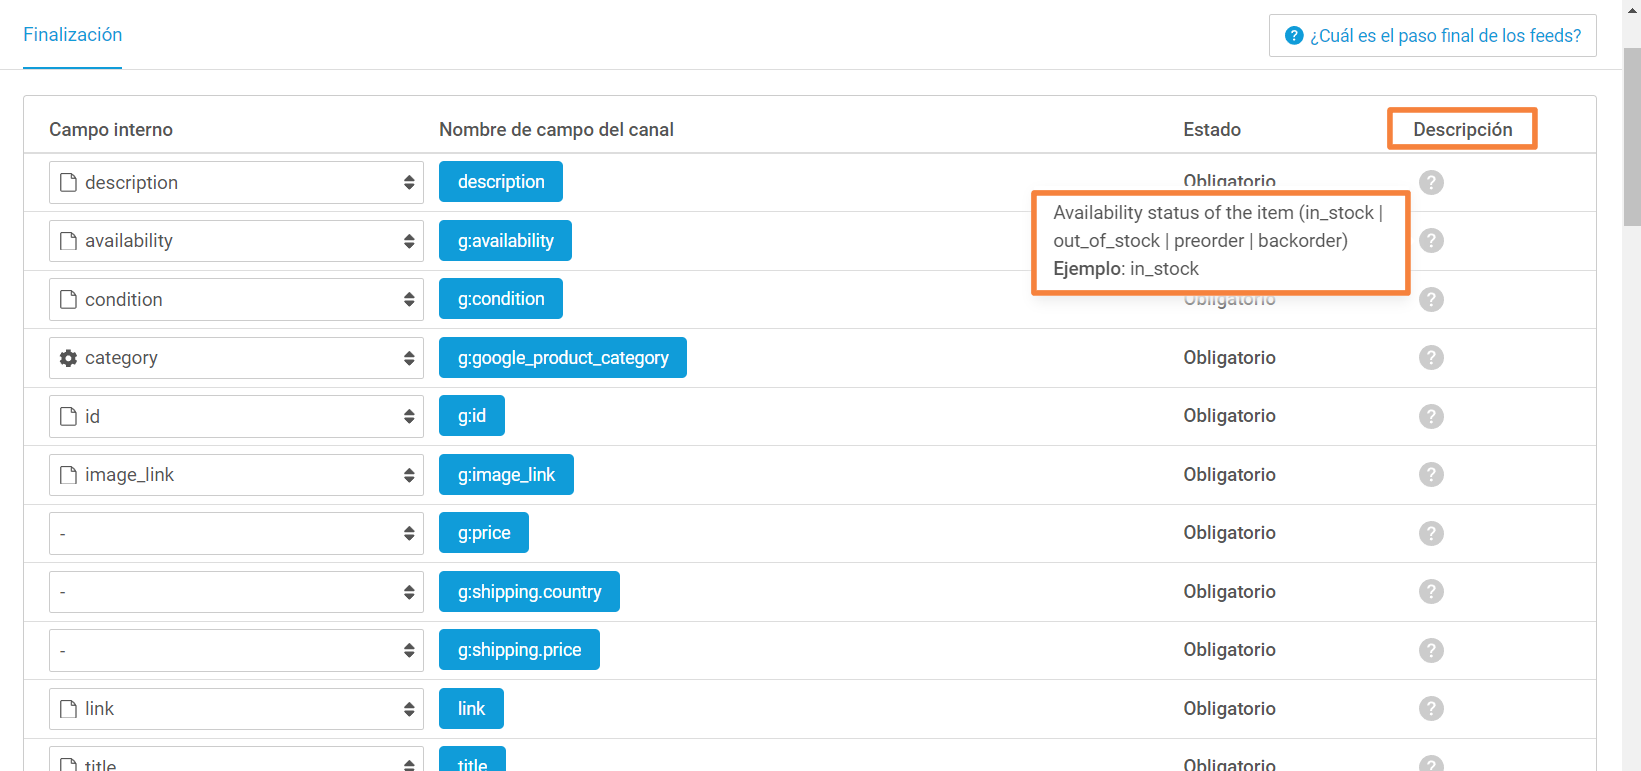Show help for g:shipping.price row
The height and width of the screenshot is (771, 1641).
tap(1431, 650)
